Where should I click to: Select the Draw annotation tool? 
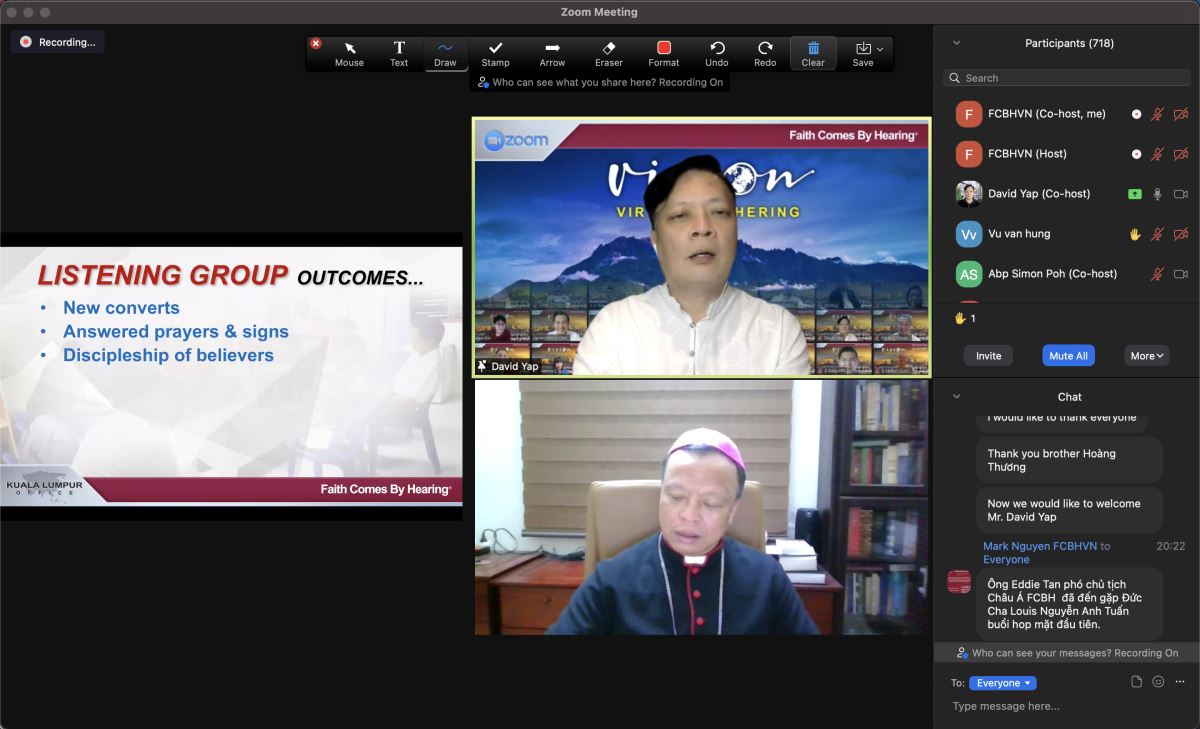(445, 53)
